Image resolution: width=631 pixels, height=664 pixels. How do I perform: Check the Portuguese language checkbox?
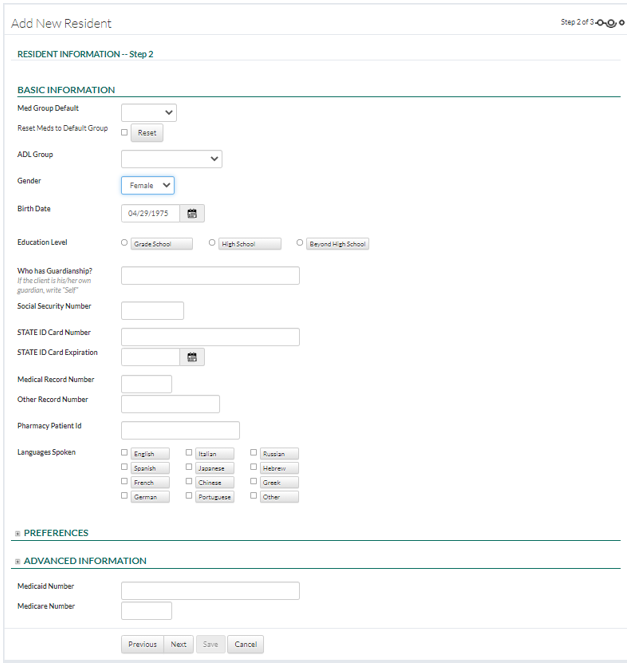click(189, 496)
